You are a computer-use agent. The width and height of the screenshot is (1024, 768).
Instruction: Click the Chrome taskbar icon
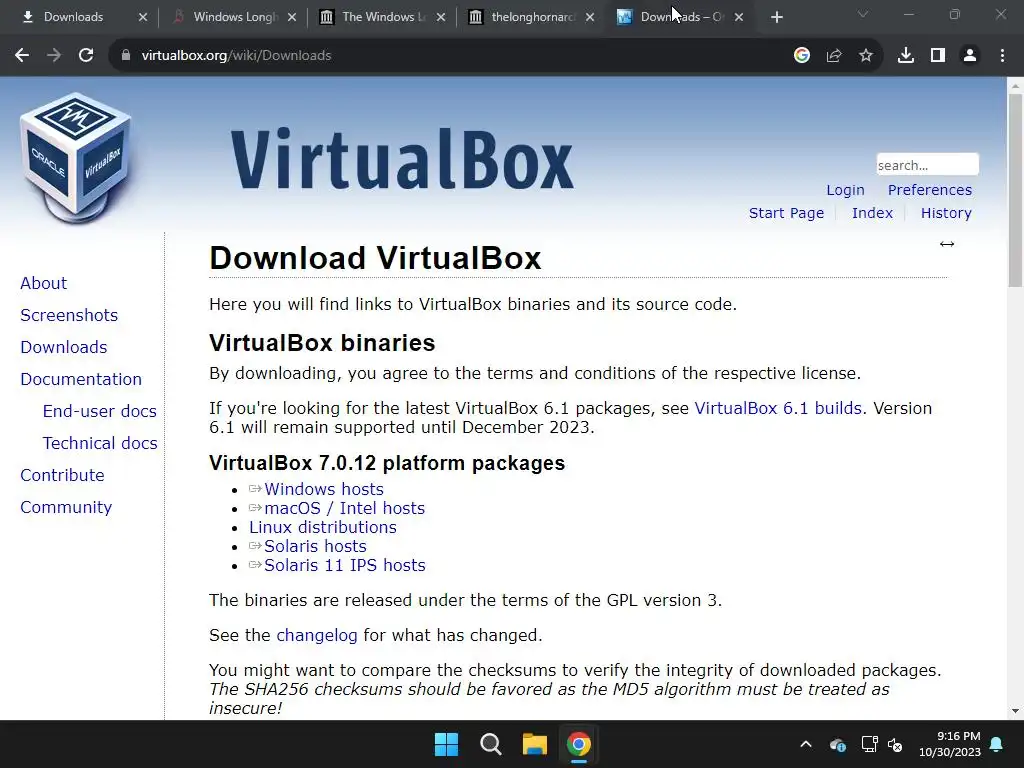click(579, 744)
